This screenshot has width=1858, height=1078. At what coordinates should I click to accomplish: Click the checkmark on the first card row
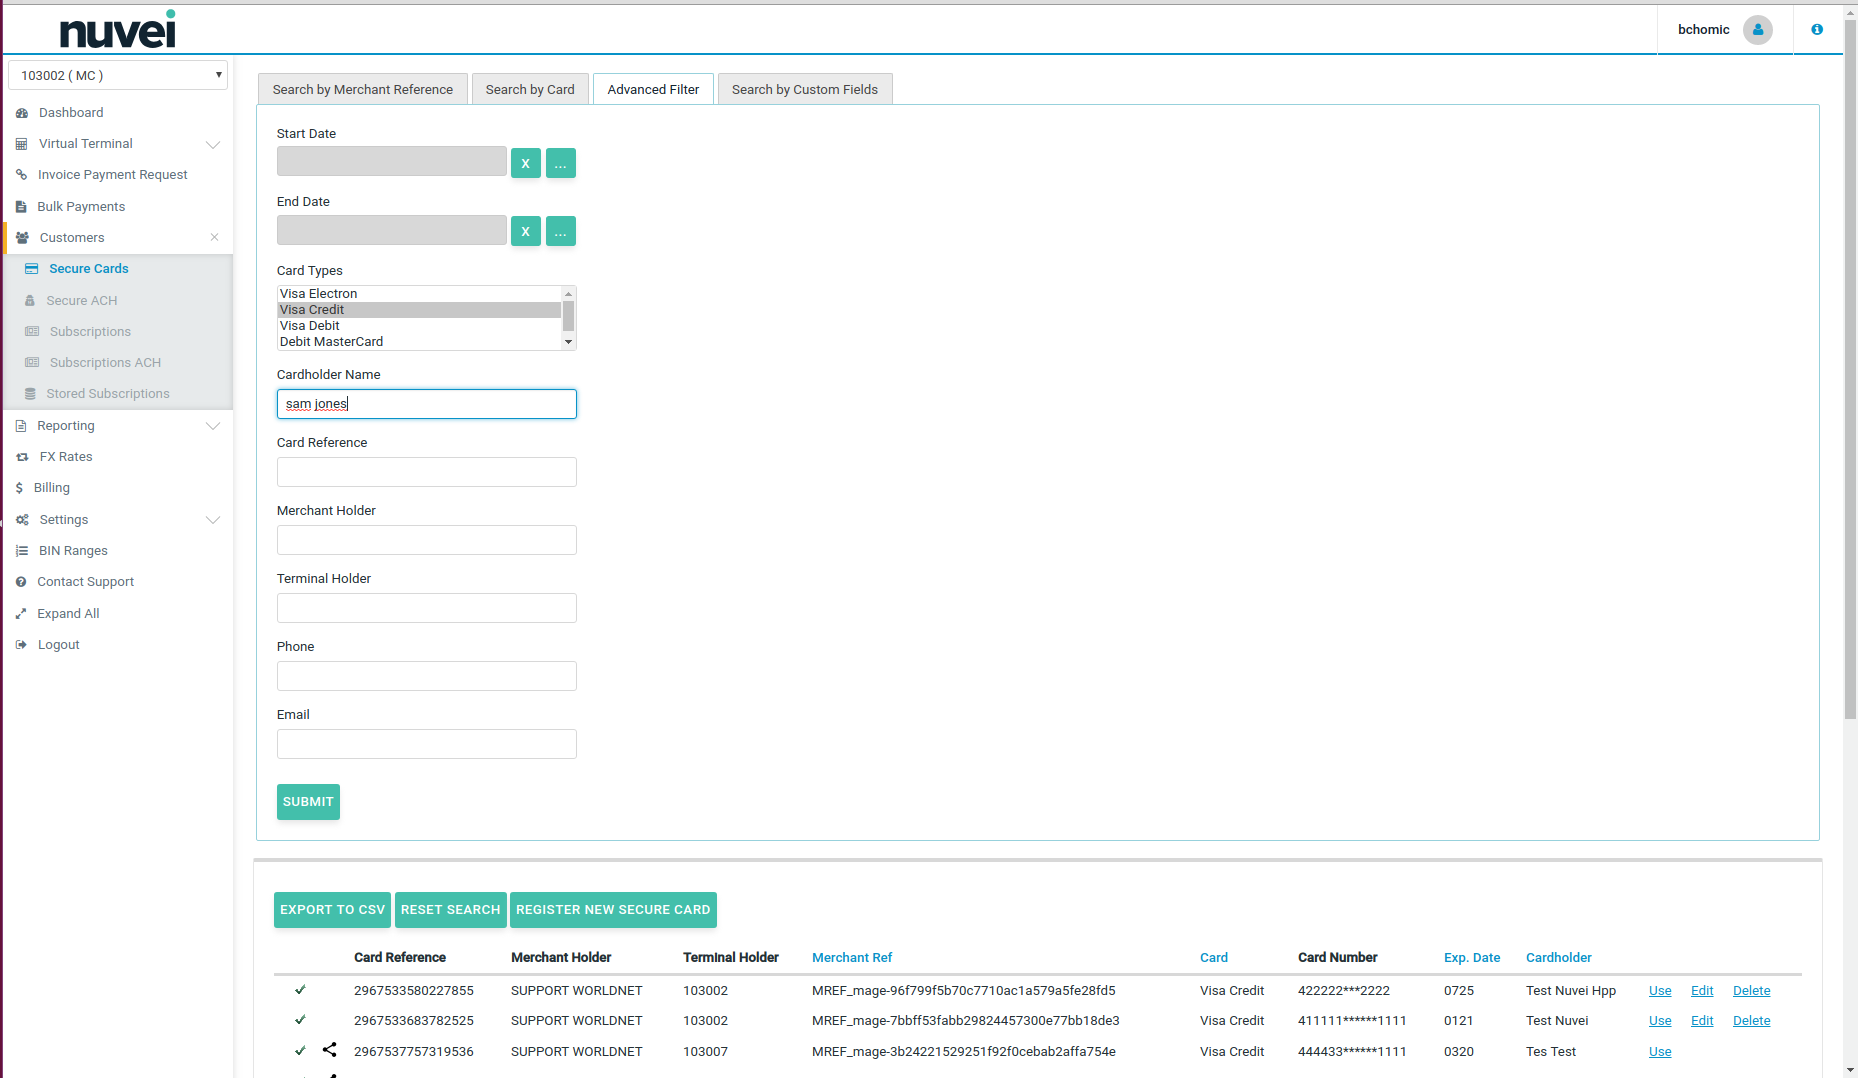(300, 990)
